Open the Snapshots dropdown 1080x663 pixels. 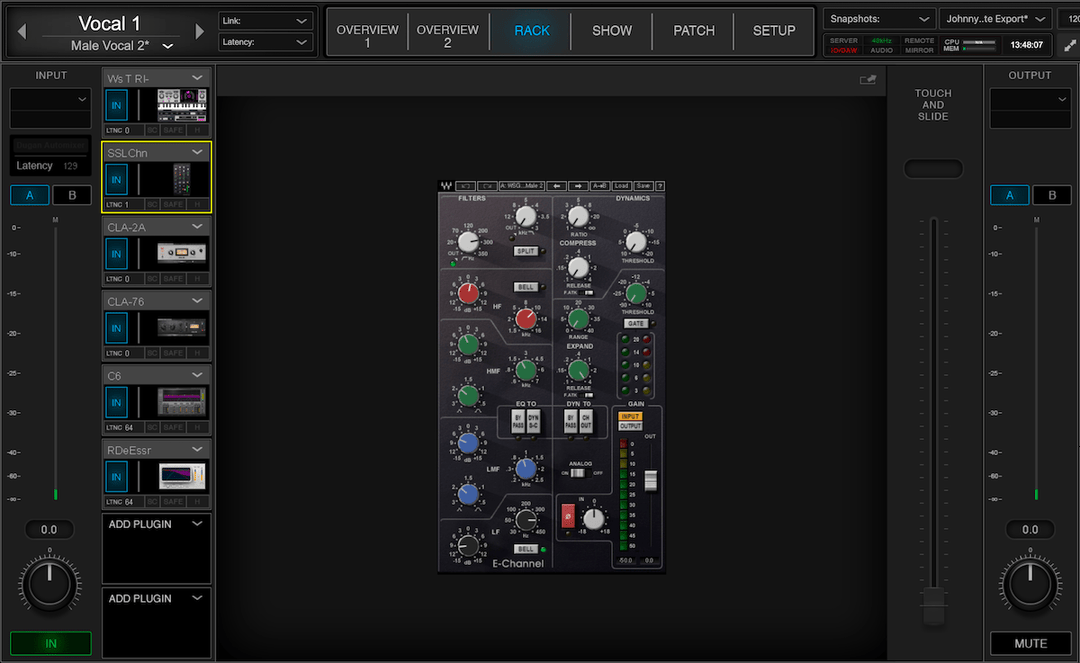tap(878, 18)
